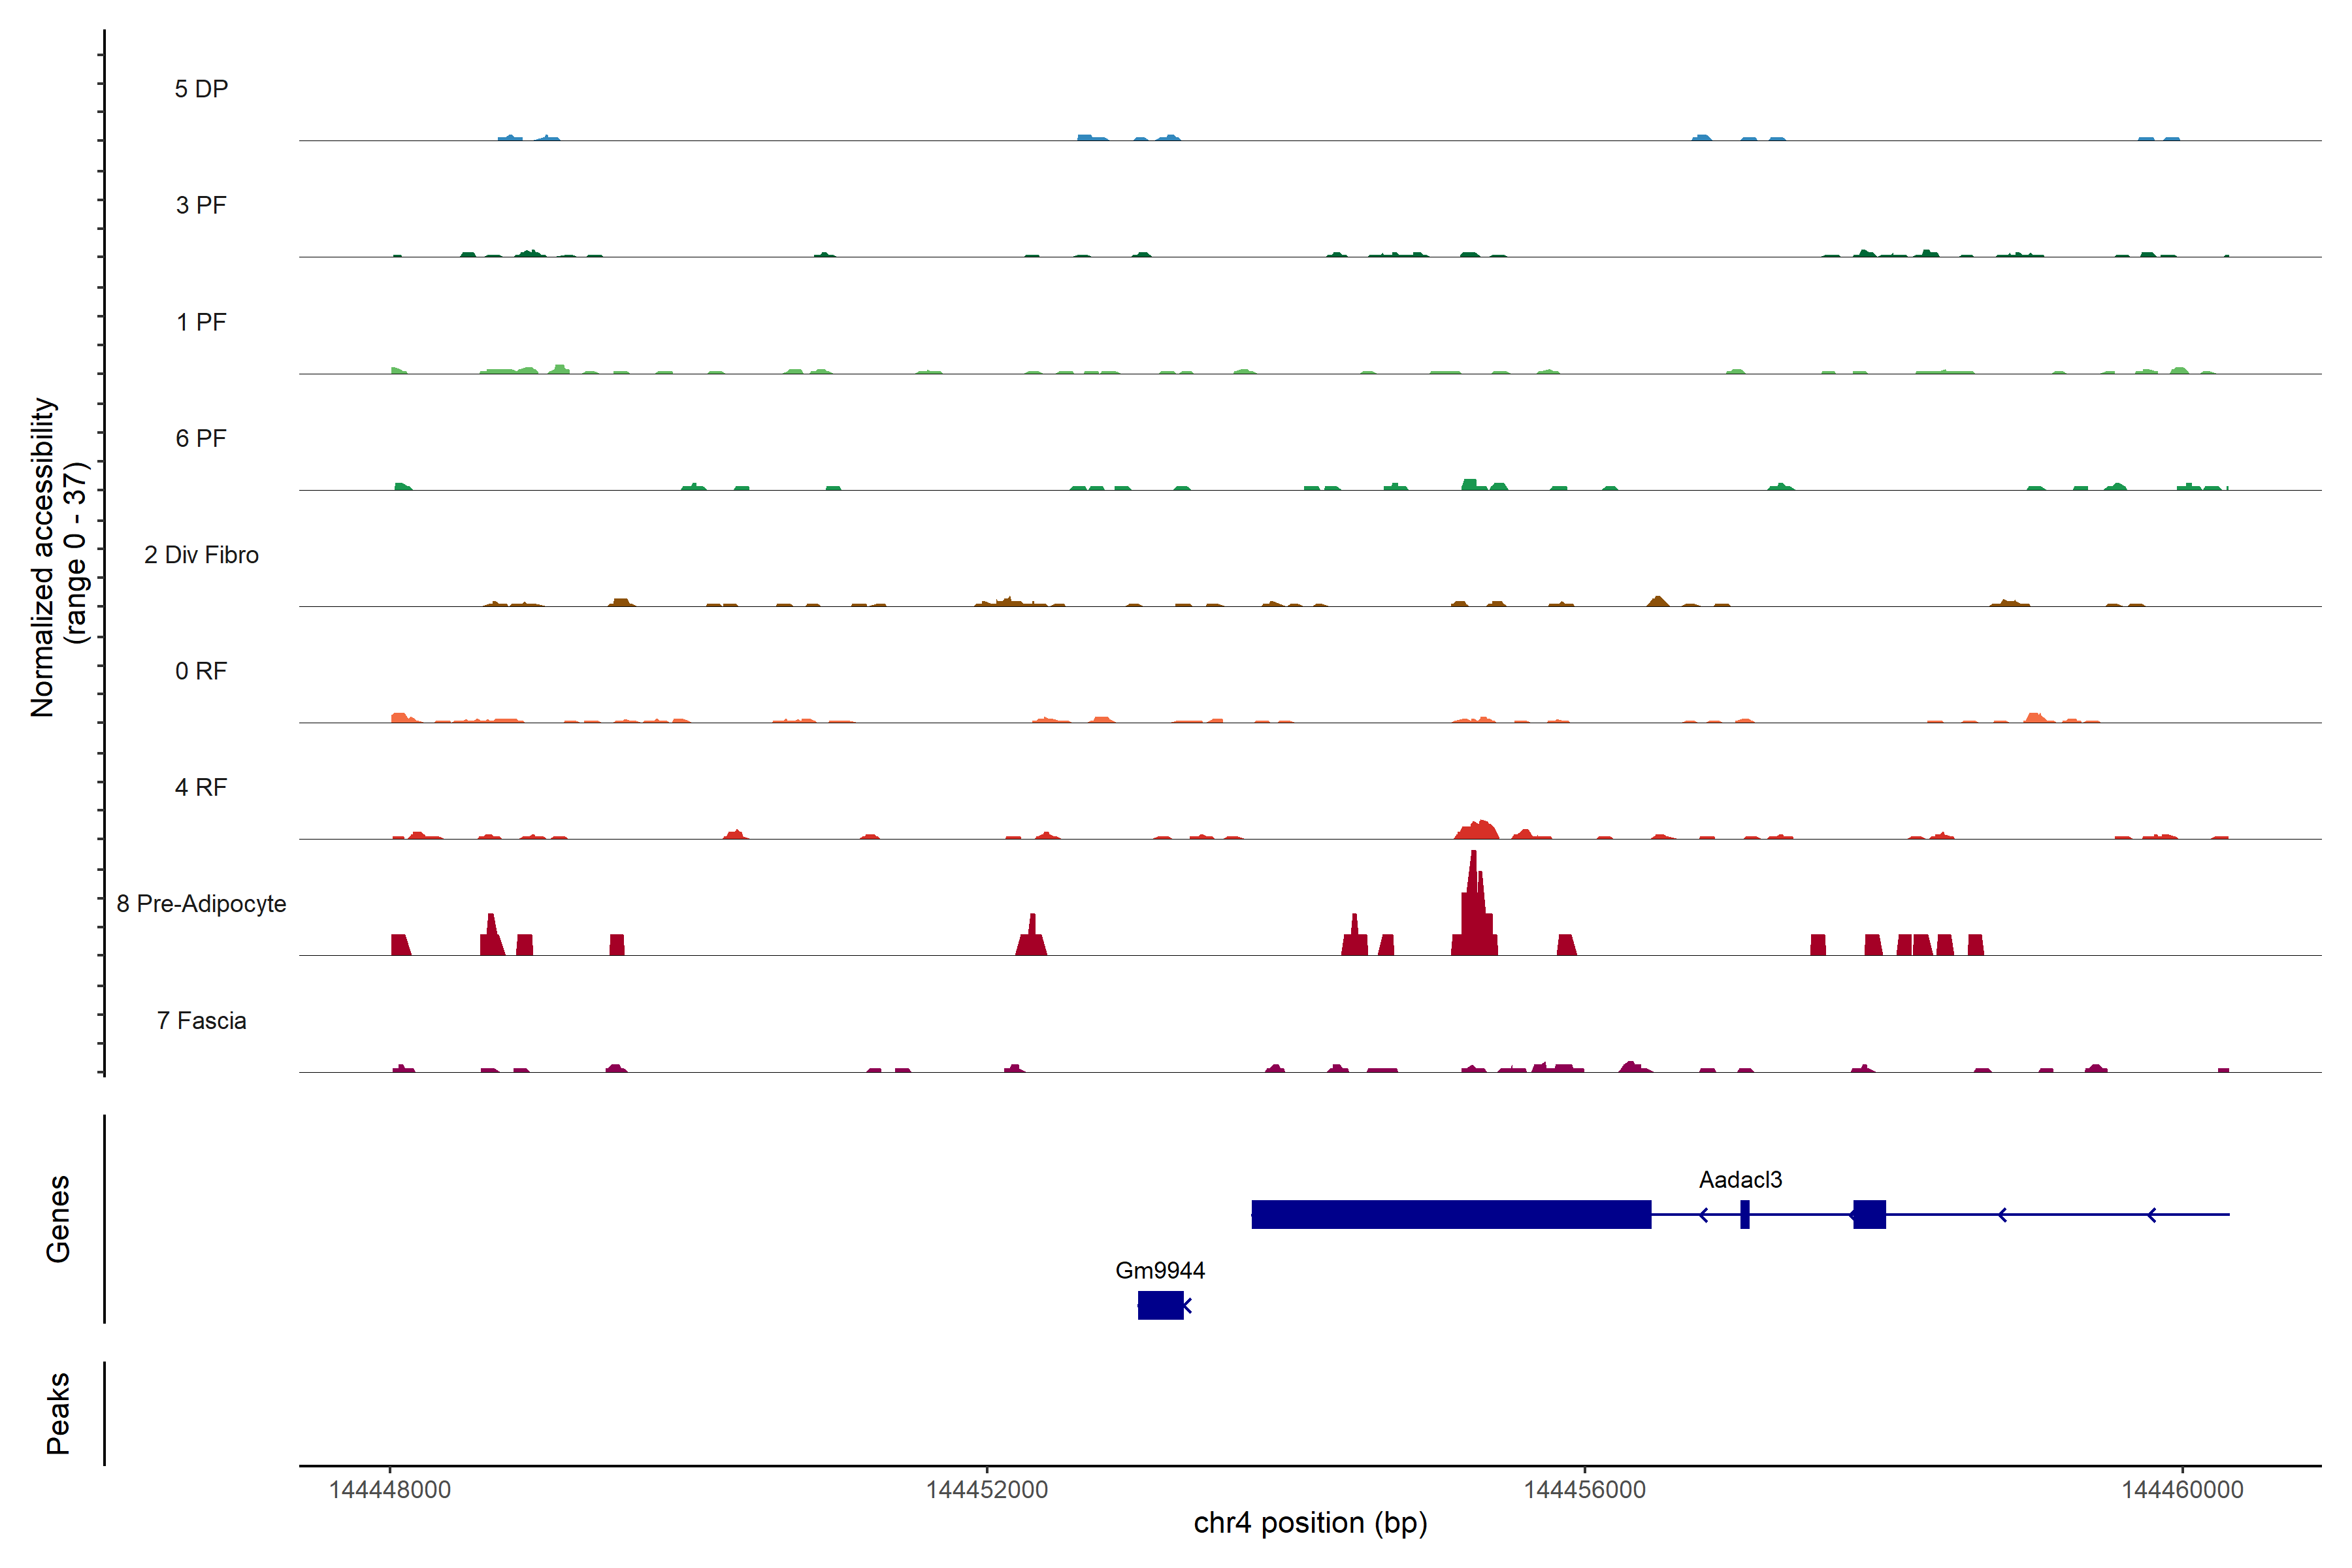Click the 2 Div Fibro track label
This screenshot has height=1568, width=2352.
pos(201,555)
